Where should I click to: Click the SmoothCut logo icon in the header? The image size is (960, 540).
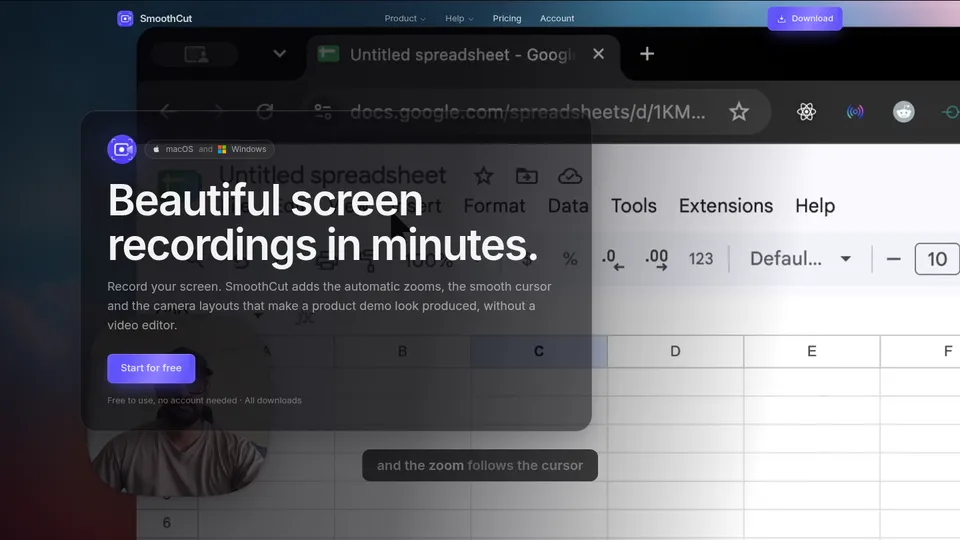coord(125,18)
